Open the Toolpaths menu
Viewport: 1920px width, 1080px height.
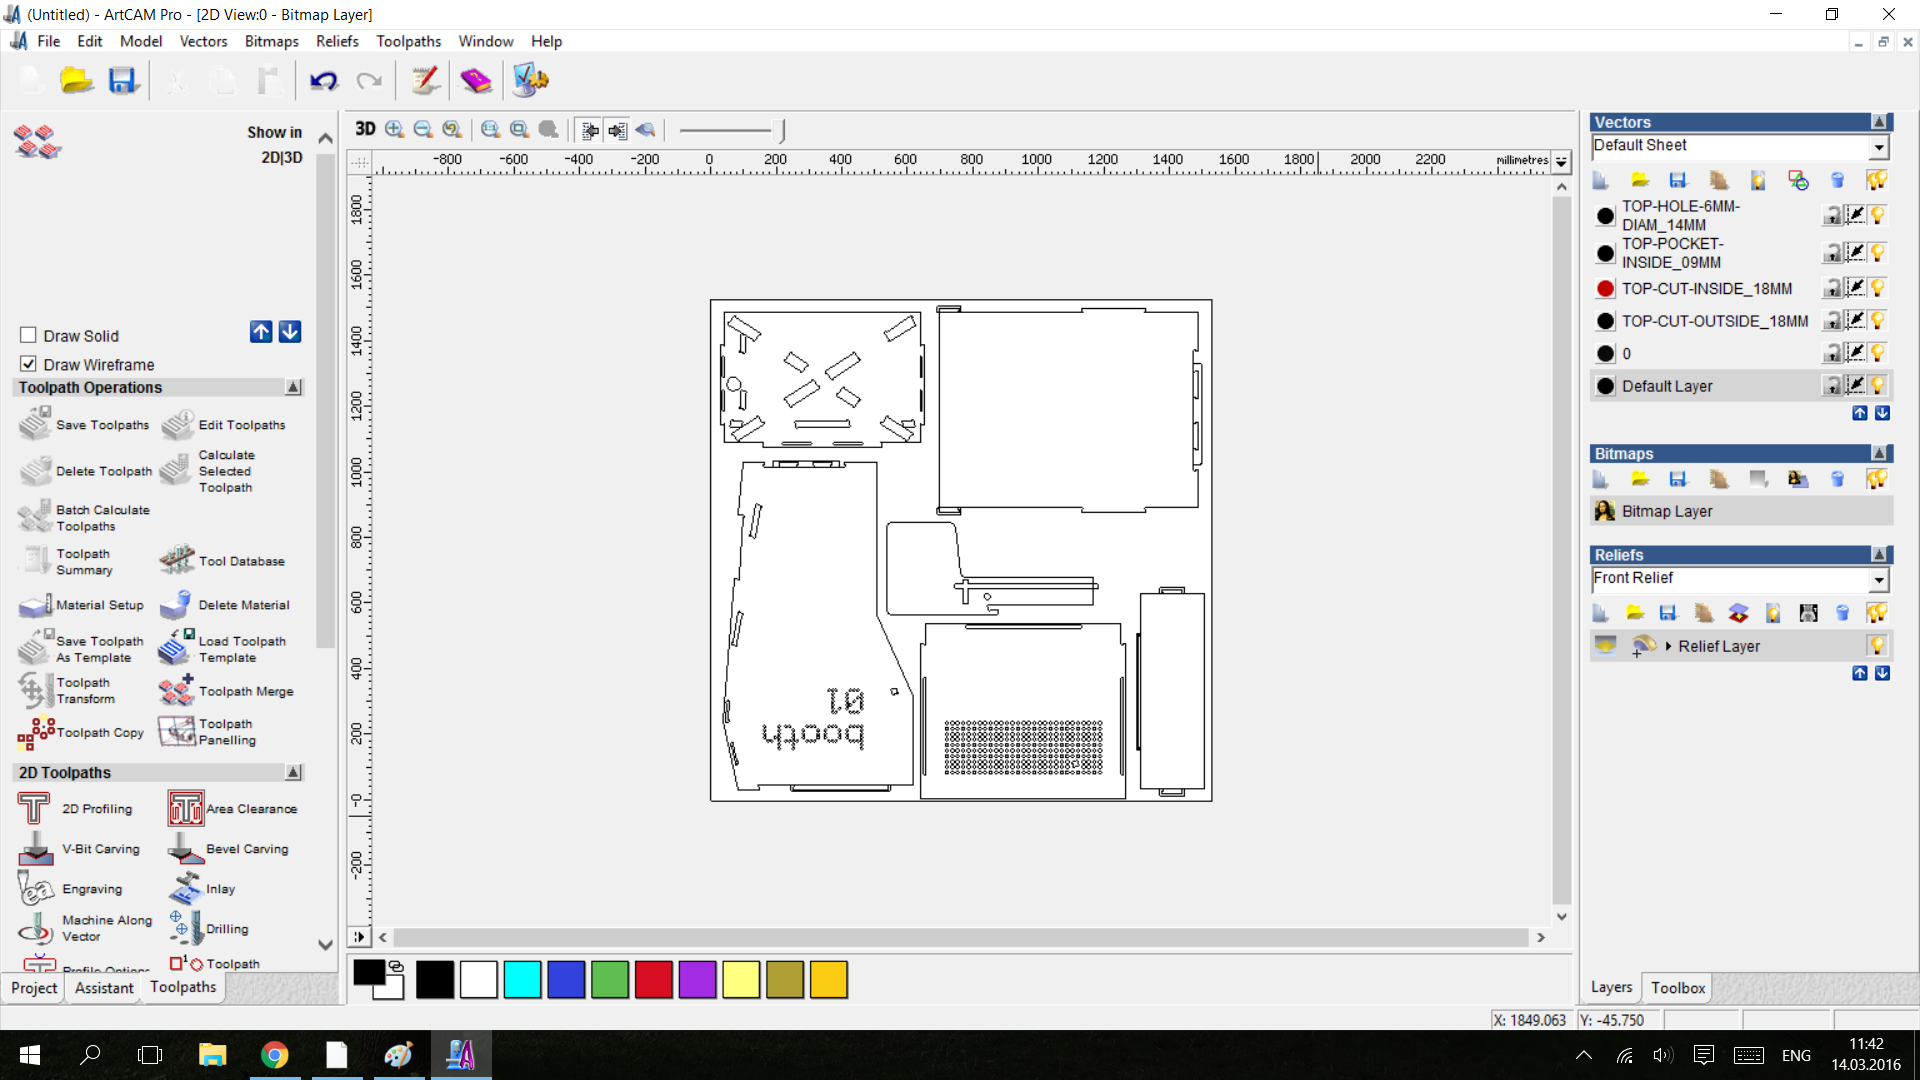coord(408,41)
